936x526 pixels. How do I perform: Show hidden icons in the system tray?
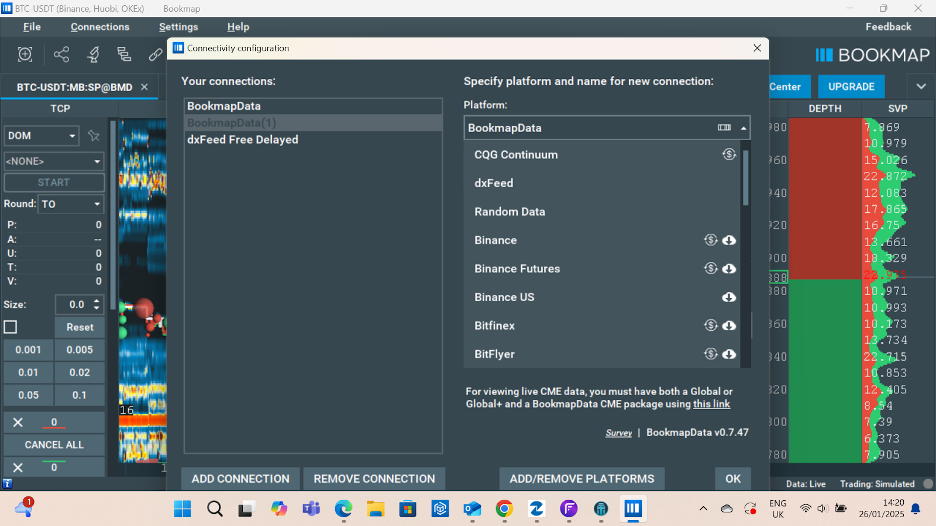pos(703,509)
